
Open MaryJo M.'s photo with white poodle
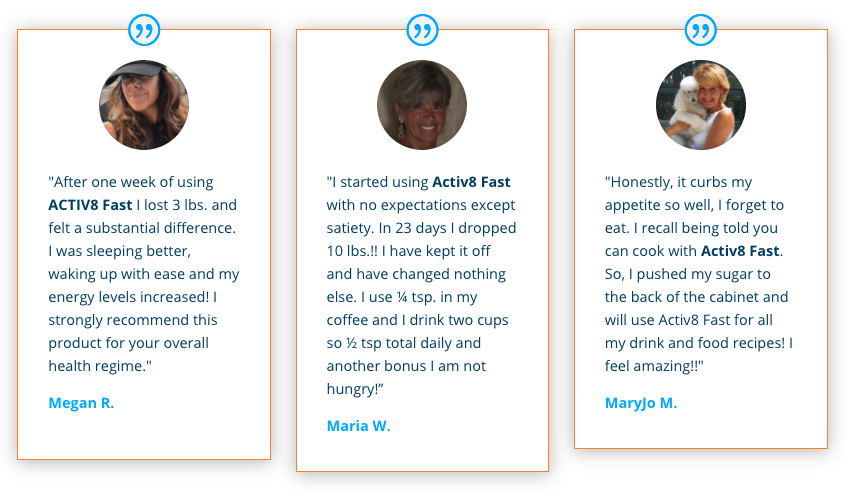point(701,105)
